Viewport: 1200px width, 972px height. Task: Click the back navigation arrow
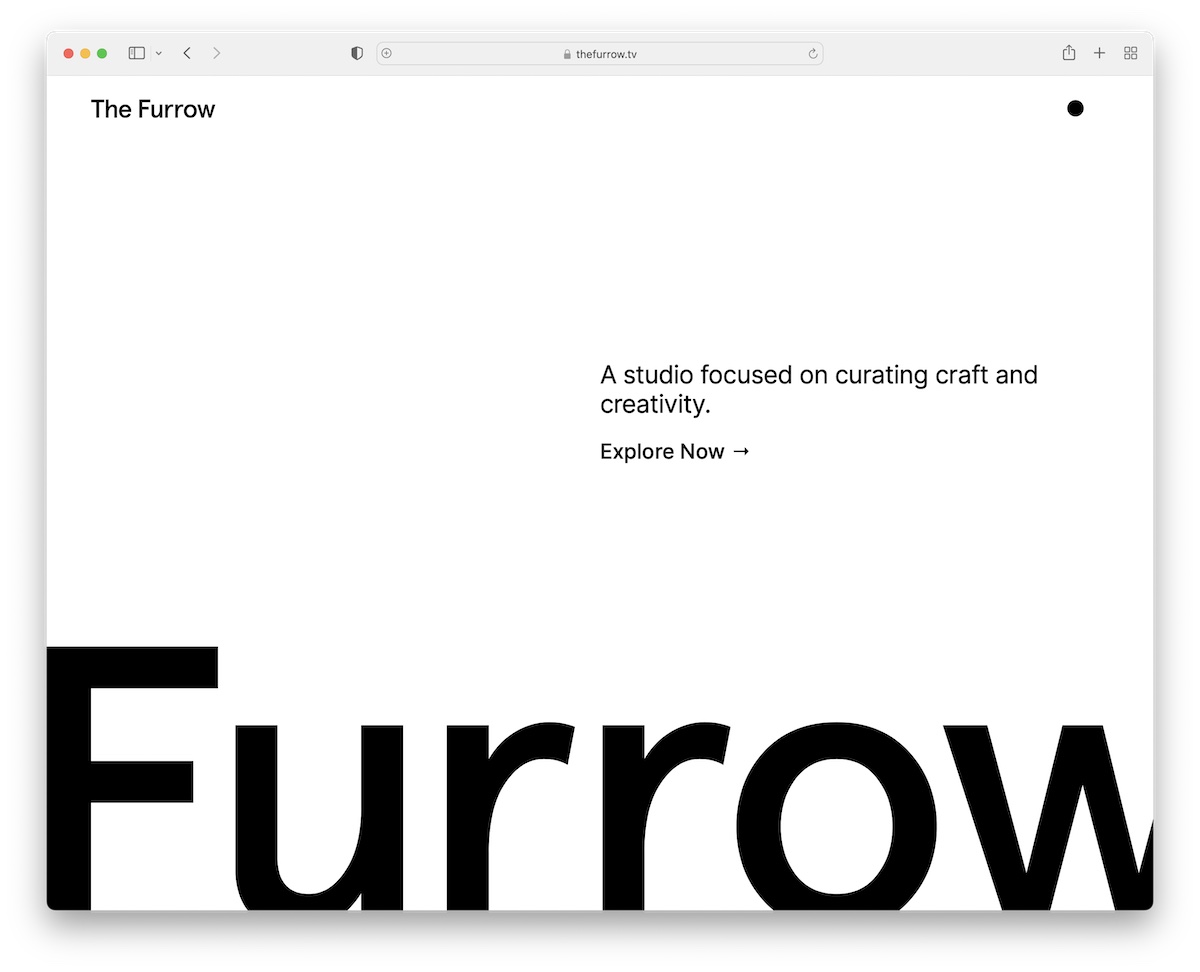point(187,53)
